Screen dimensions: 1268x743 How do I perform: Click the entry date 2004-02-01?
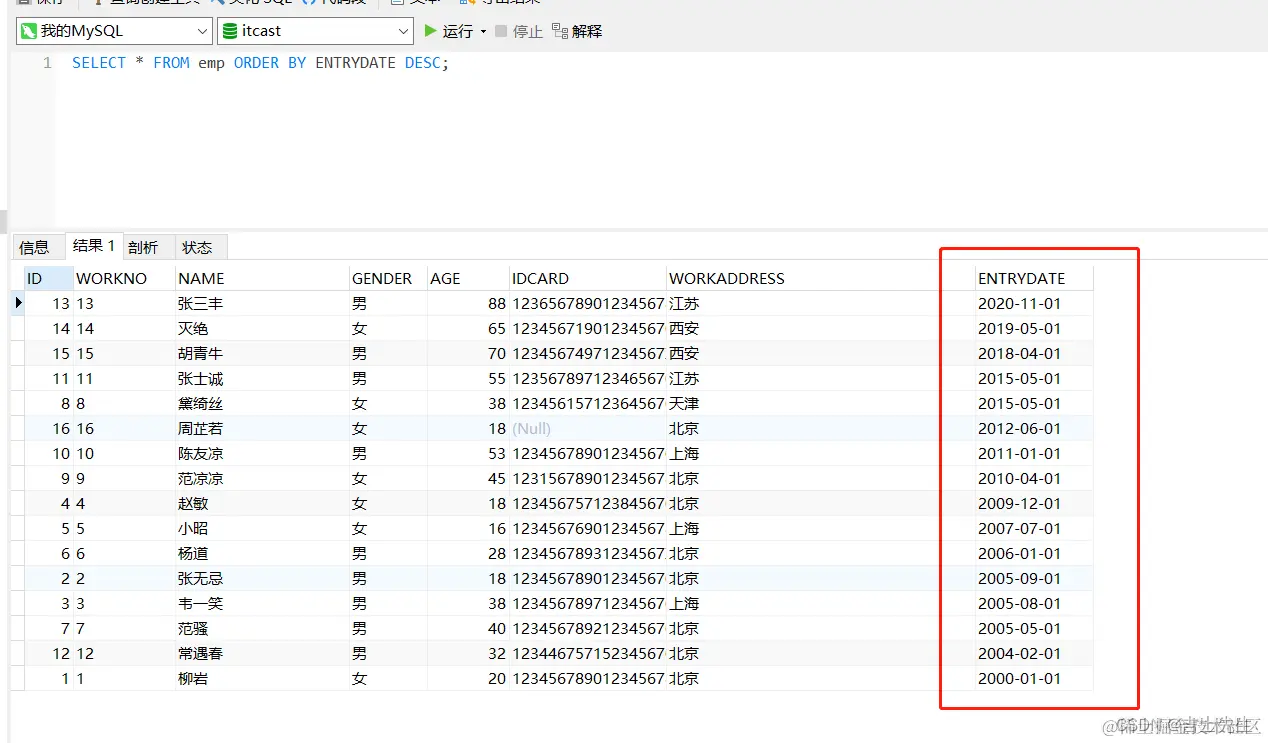pyautogui.click(x=1034, y=653)
